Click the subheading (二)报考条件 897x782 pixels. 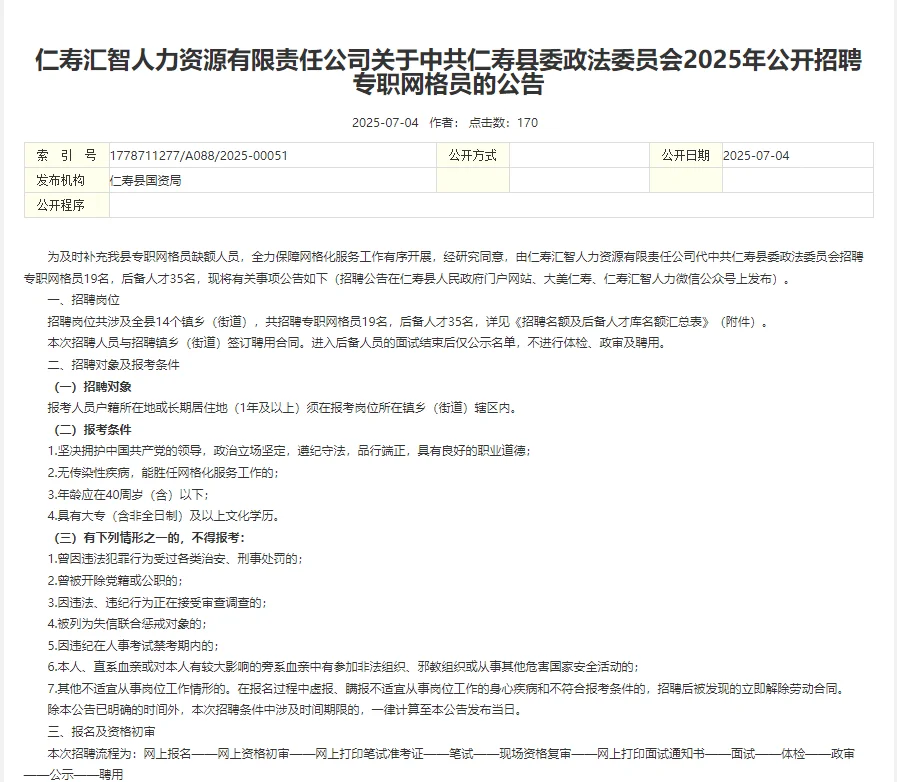tap(93, 430)
